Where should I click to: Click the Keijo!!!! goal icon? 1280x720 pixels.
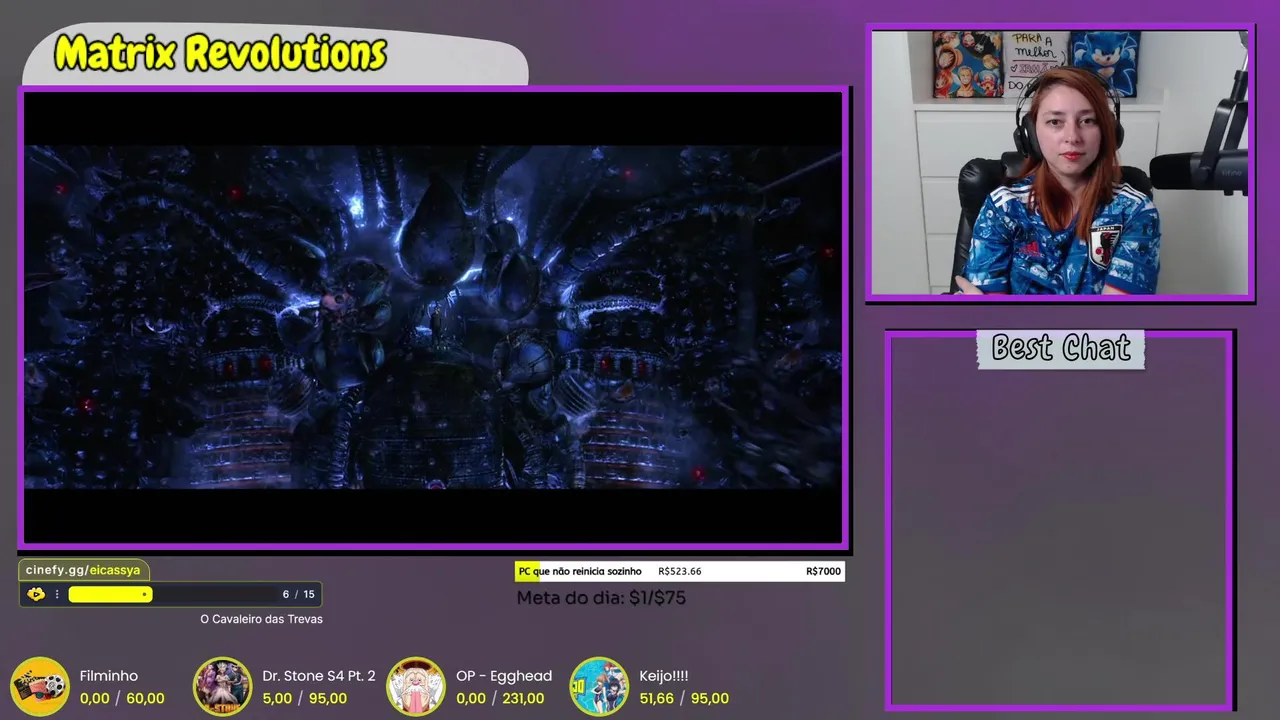pos(598,686)
